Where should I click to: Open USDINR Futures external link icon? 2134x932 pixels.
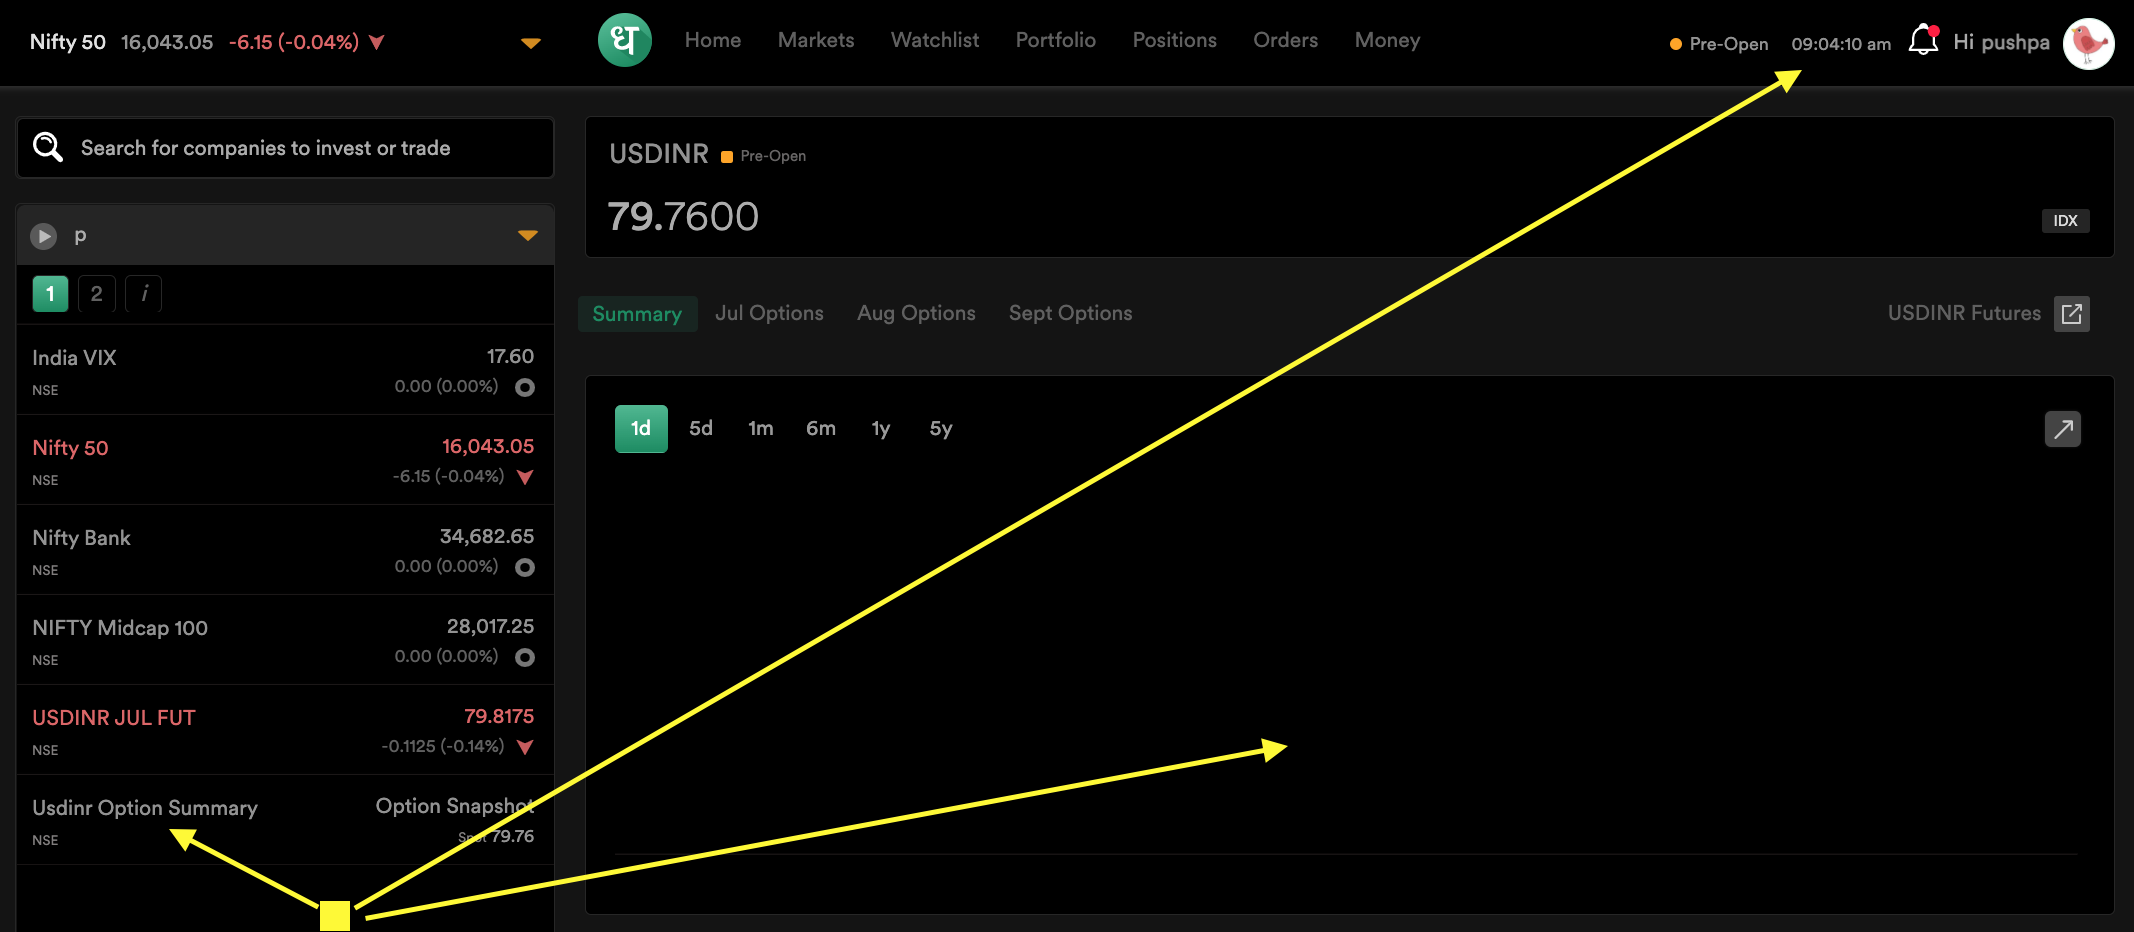point(2071,314)
